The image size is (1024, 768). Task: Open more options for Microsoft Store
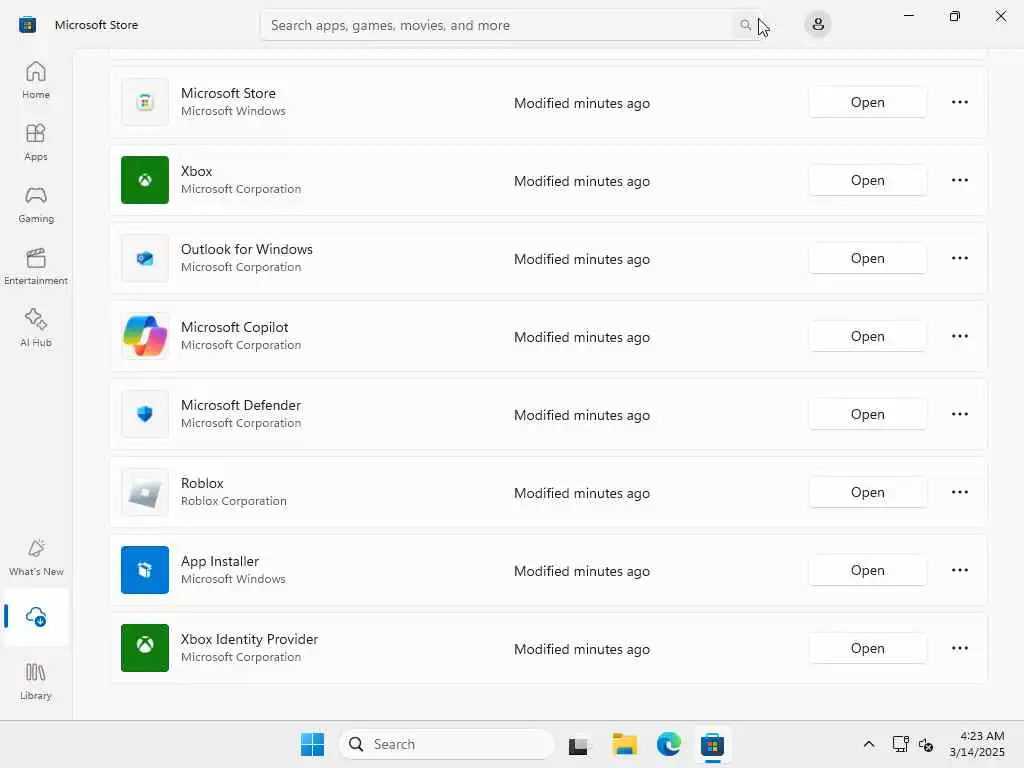pyautogui.click(x=959, y=103)
